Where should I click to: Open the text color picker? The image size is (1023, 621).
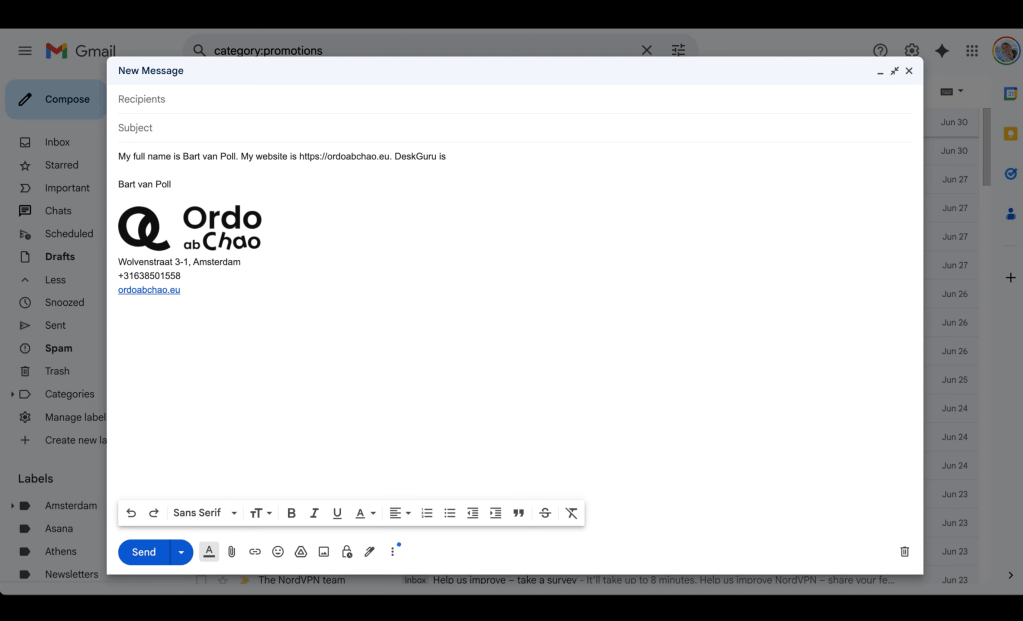(x=365, y=513)
